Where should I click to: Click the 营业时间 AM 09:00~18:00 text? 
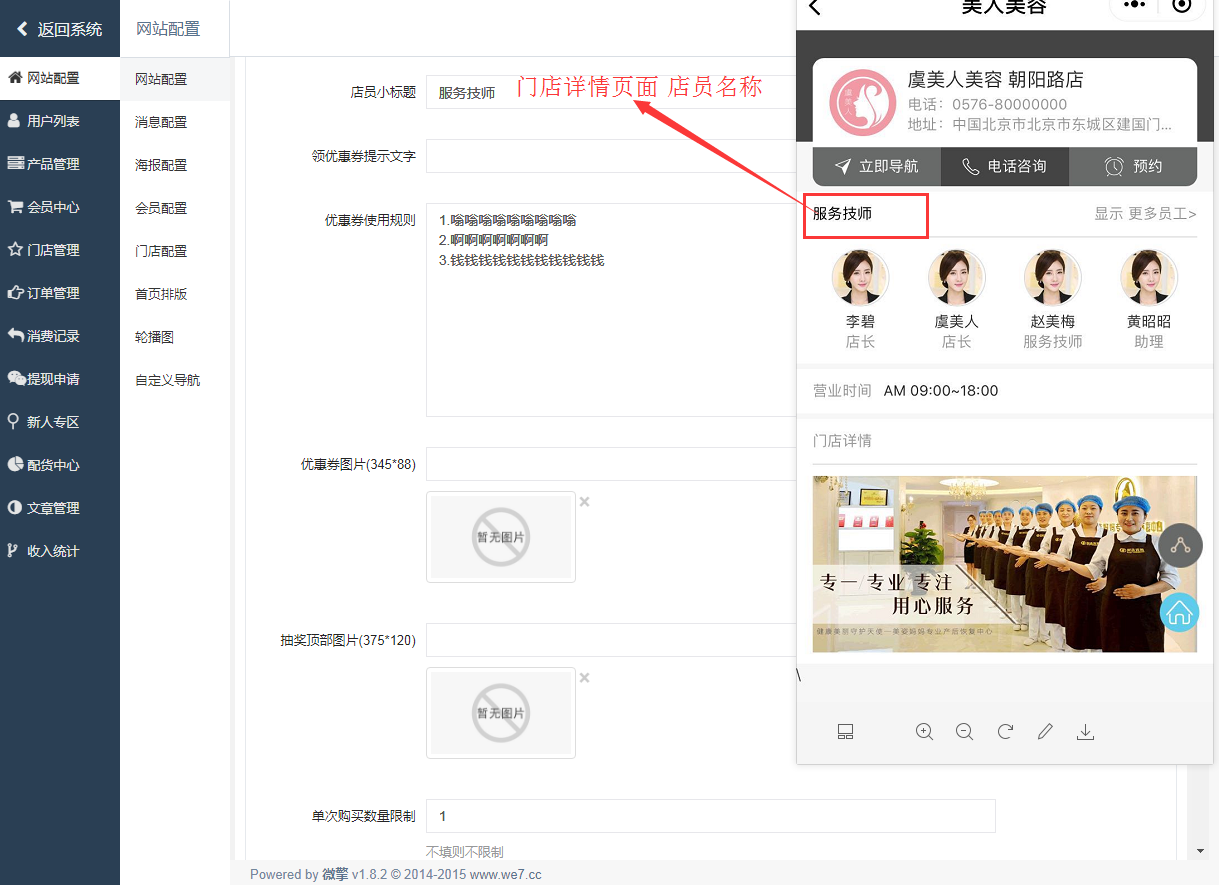click(906, 391)
